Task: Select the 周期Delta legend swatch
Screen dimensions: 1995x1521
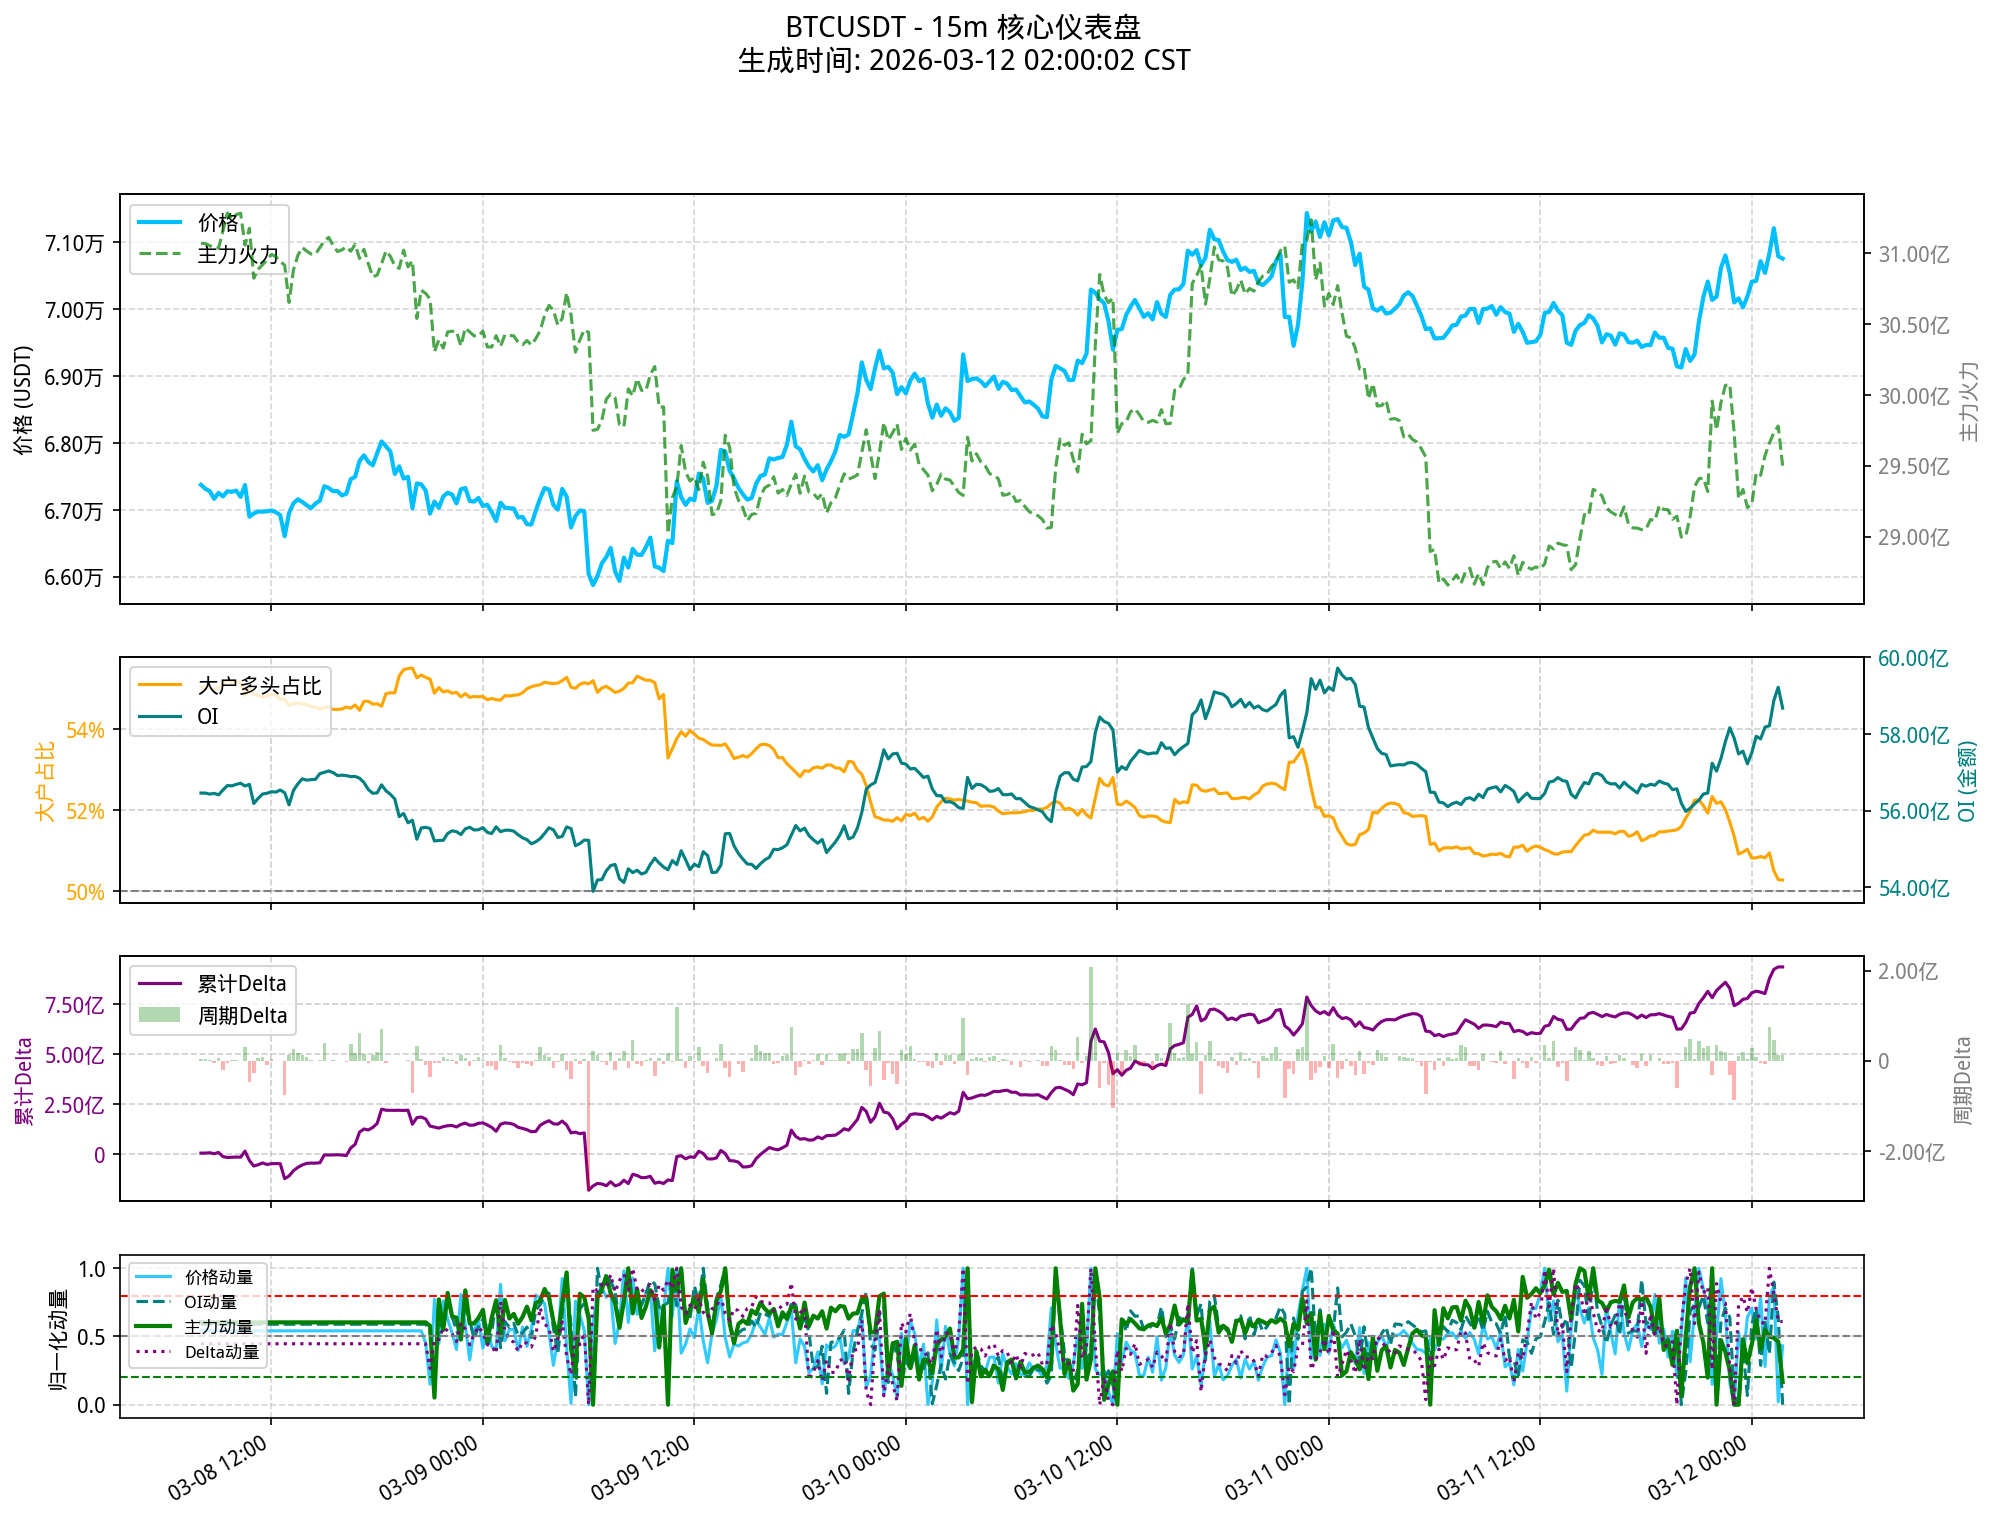Action: (159, 1016)
